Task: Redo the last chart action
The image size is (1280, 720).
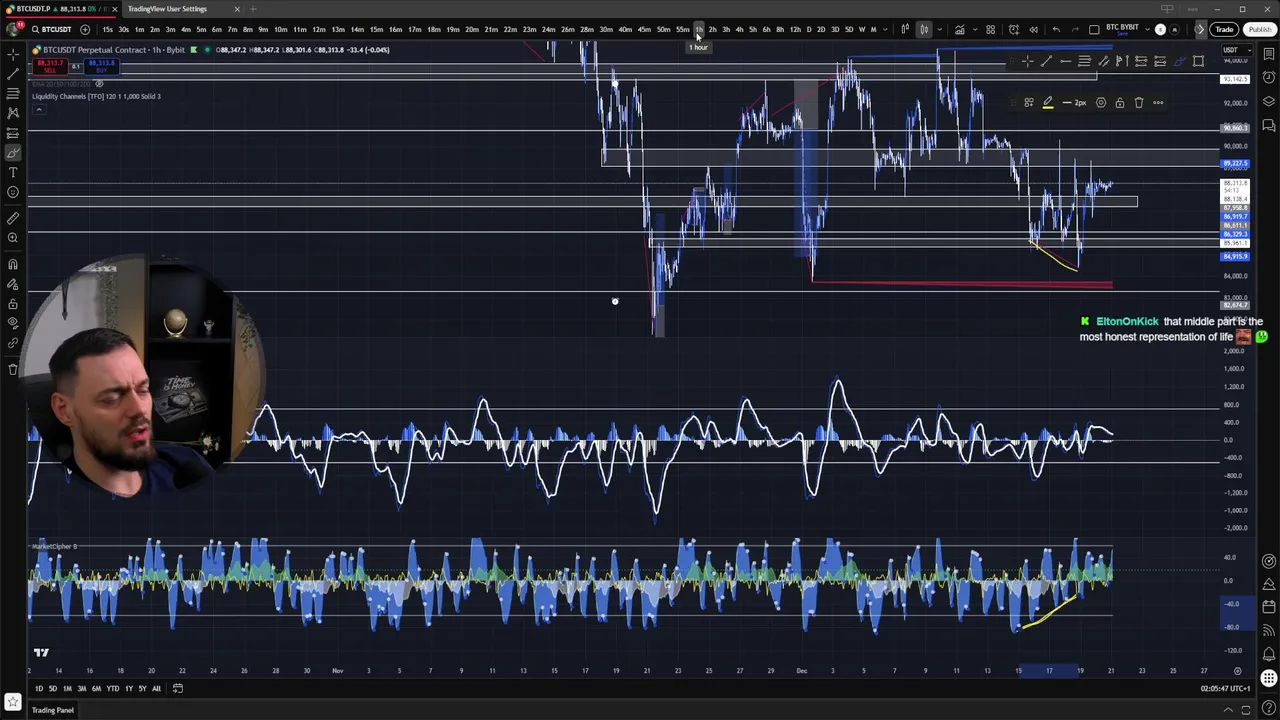Action: coord(1075,29)
